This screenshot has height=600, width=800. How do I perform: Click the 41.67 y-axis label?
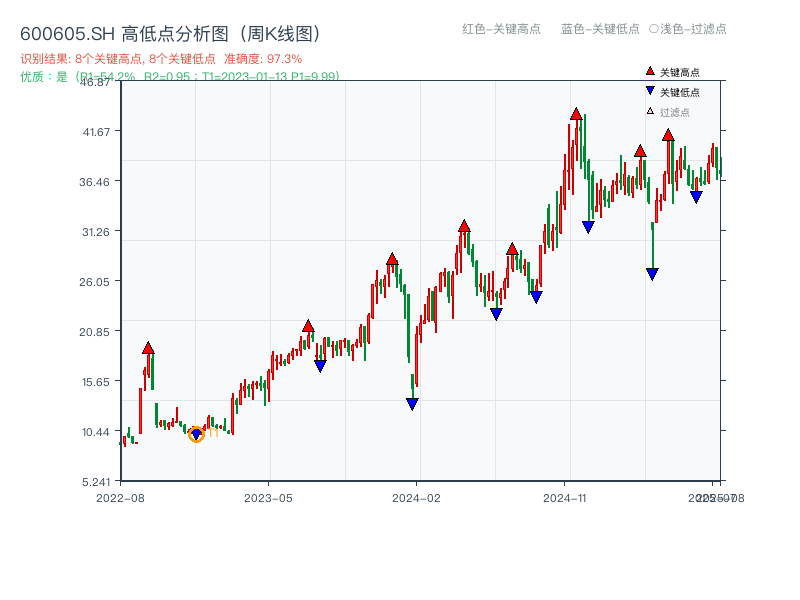(x=96, y=132)
